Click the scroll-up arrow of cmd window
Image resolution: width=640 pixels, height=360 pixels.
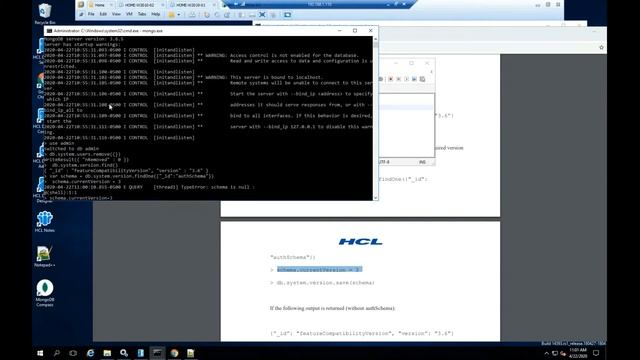pyautogui.click(x=376, y=39)
